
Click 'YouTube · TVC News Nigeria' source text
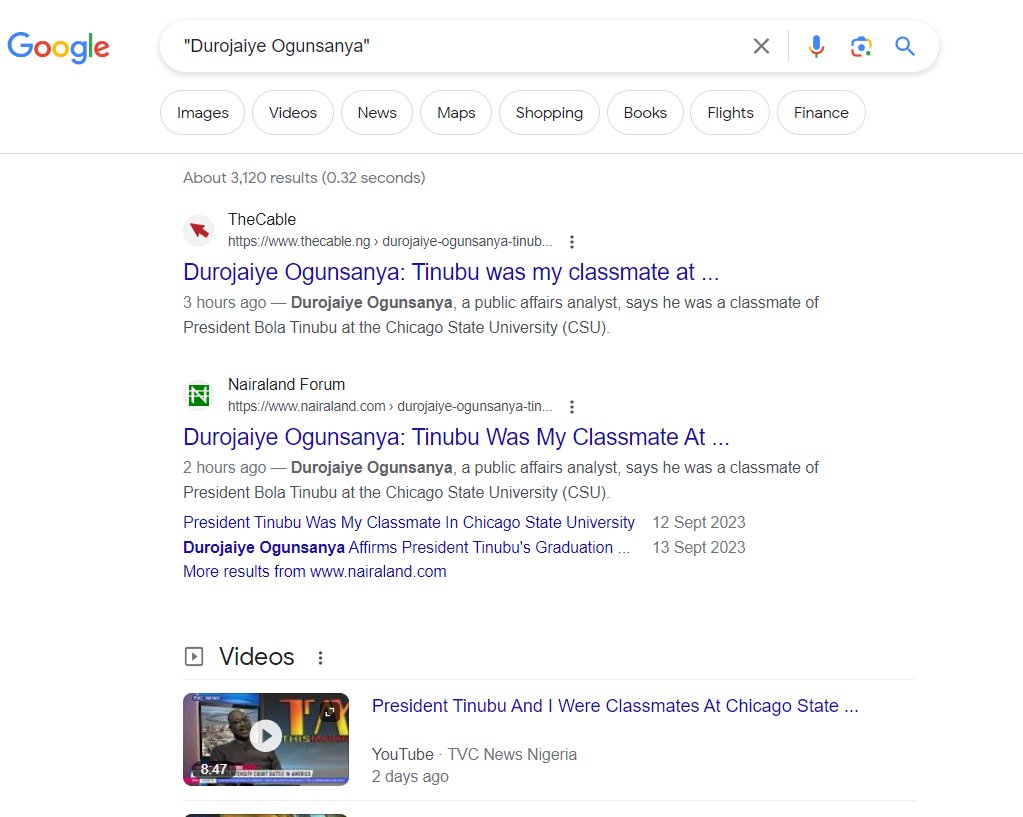pyautogui.click(x=474, y=754)
